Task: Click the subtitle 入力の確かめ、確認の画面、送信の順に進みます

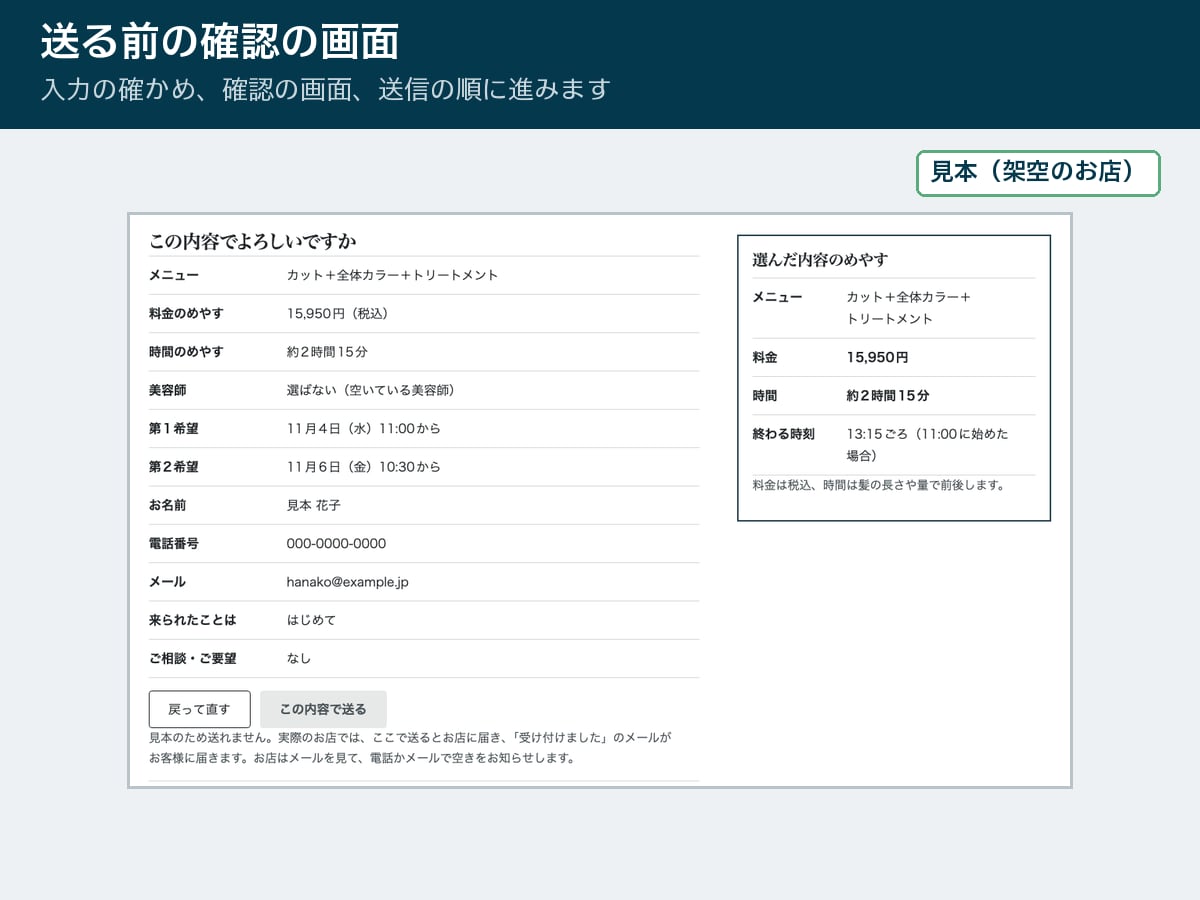Action: [x=325, y=89]
